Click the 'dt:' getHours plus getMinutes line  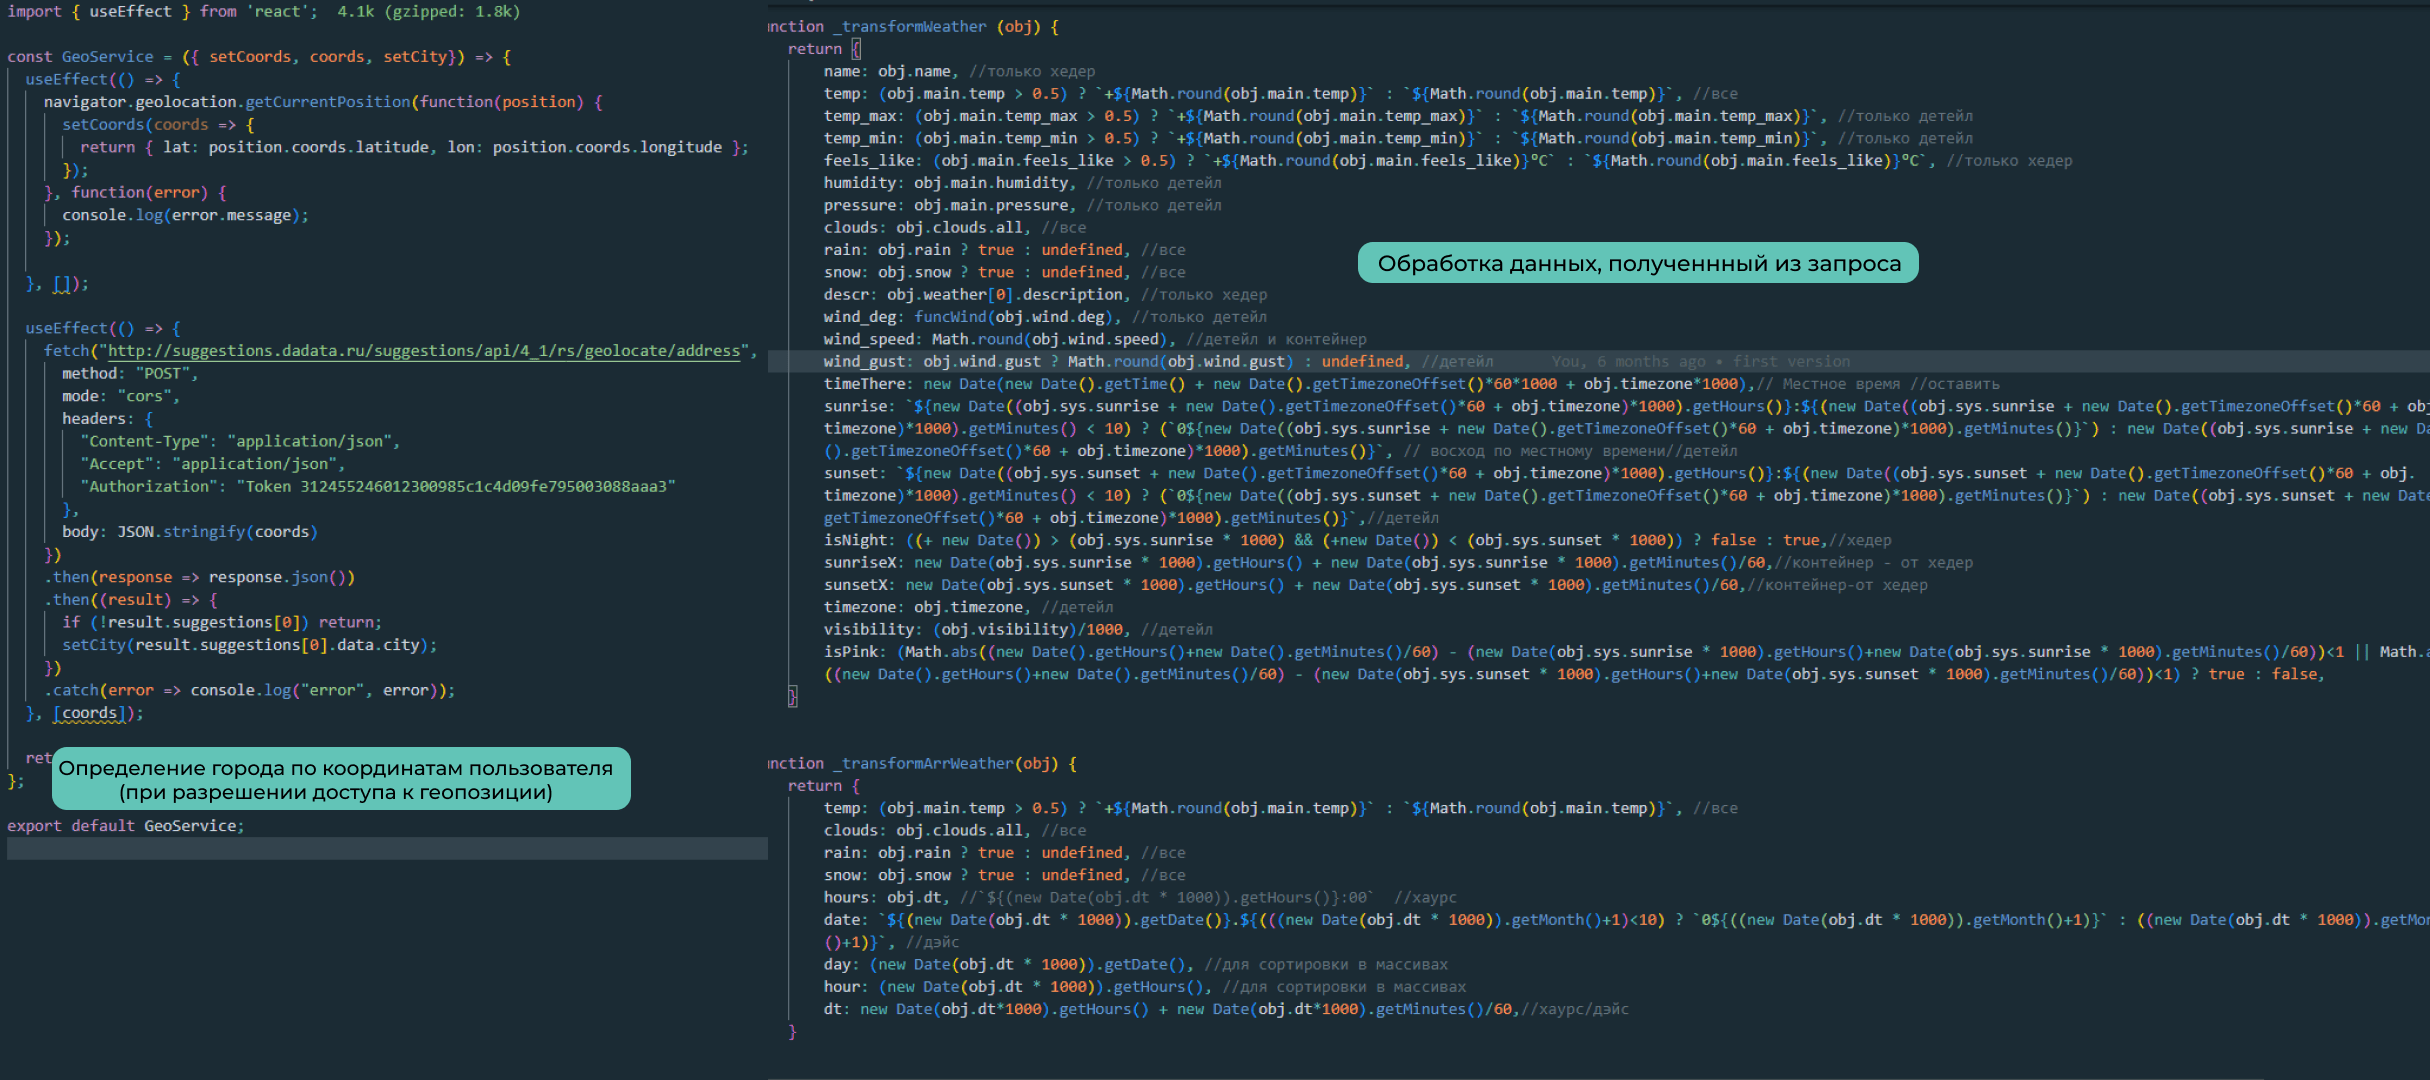(1226, 1010)
